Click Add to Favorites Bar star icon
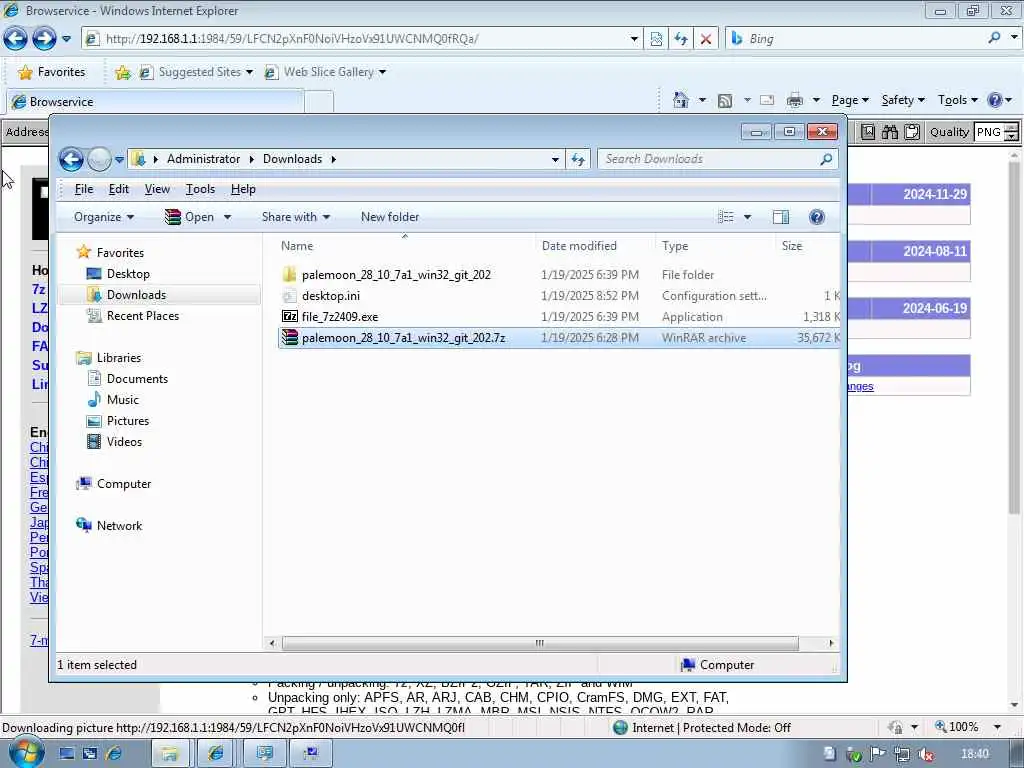Screen dimensions: 1024x768 (123, 72)
